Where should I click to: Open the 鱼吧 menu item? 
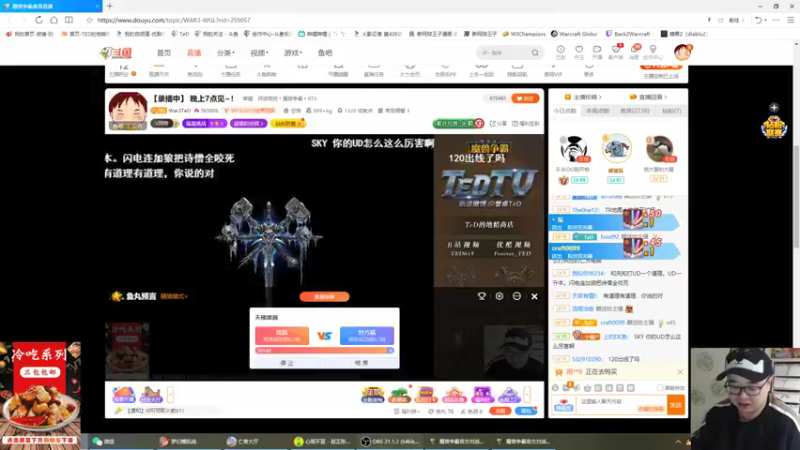[325, 53]
